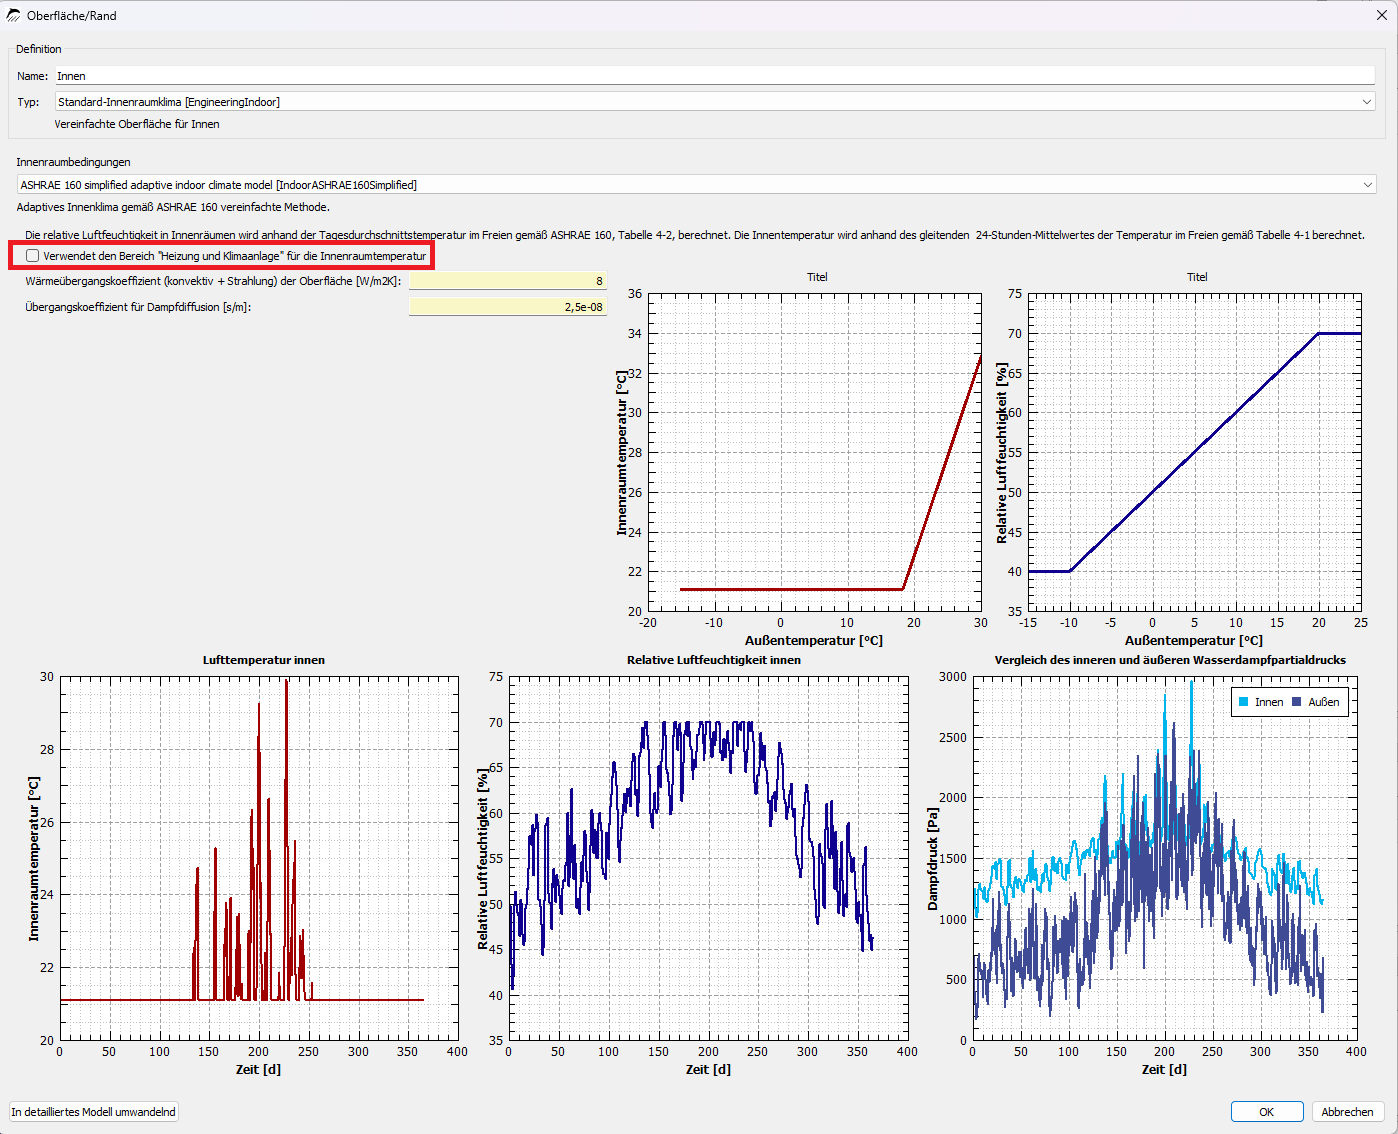This screenshot has width=1398, height=1134.
Task: Click the Wasserdampfpartialdruck comparison chart title
Action: coord(1170,660)
